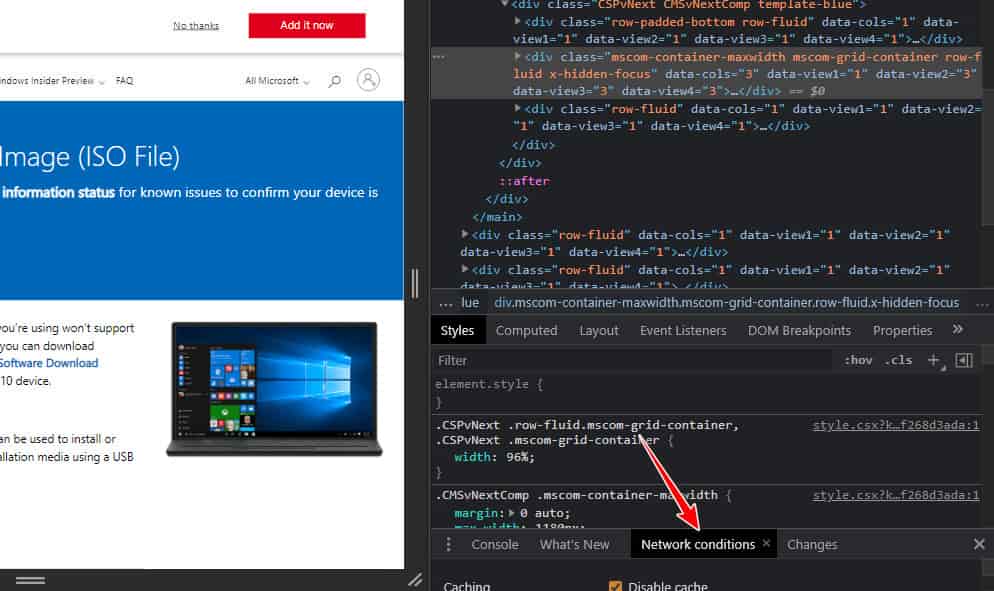Click the breadcrumb left overflow ellipsis
Screen dimensions: 994x591
tap(446, 304)
